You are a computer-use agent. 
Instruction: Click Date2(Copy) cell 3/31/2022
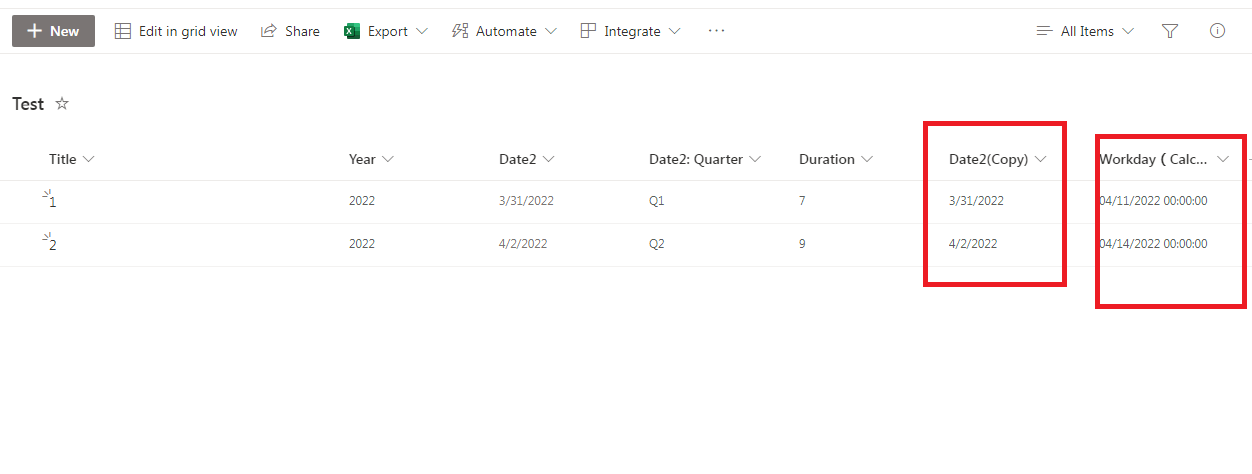tap(976, 201)
